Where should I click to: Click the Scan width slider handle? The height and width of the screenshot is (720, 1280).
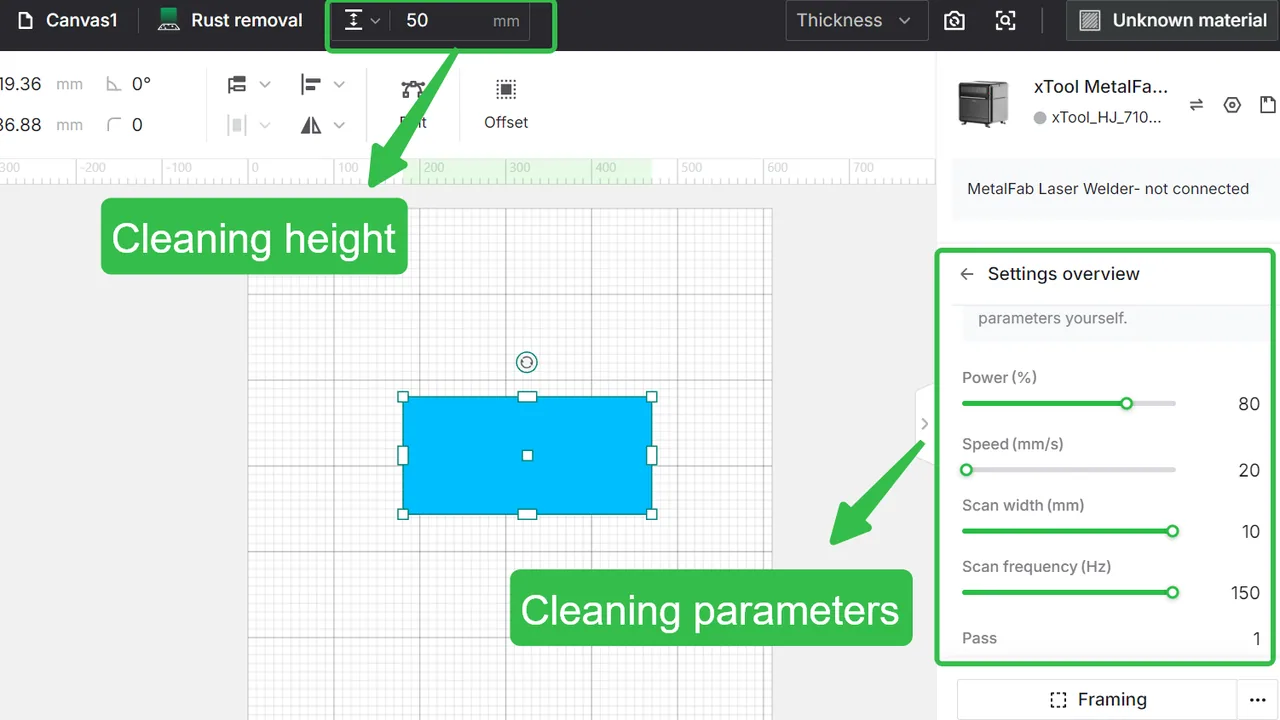1173,531
